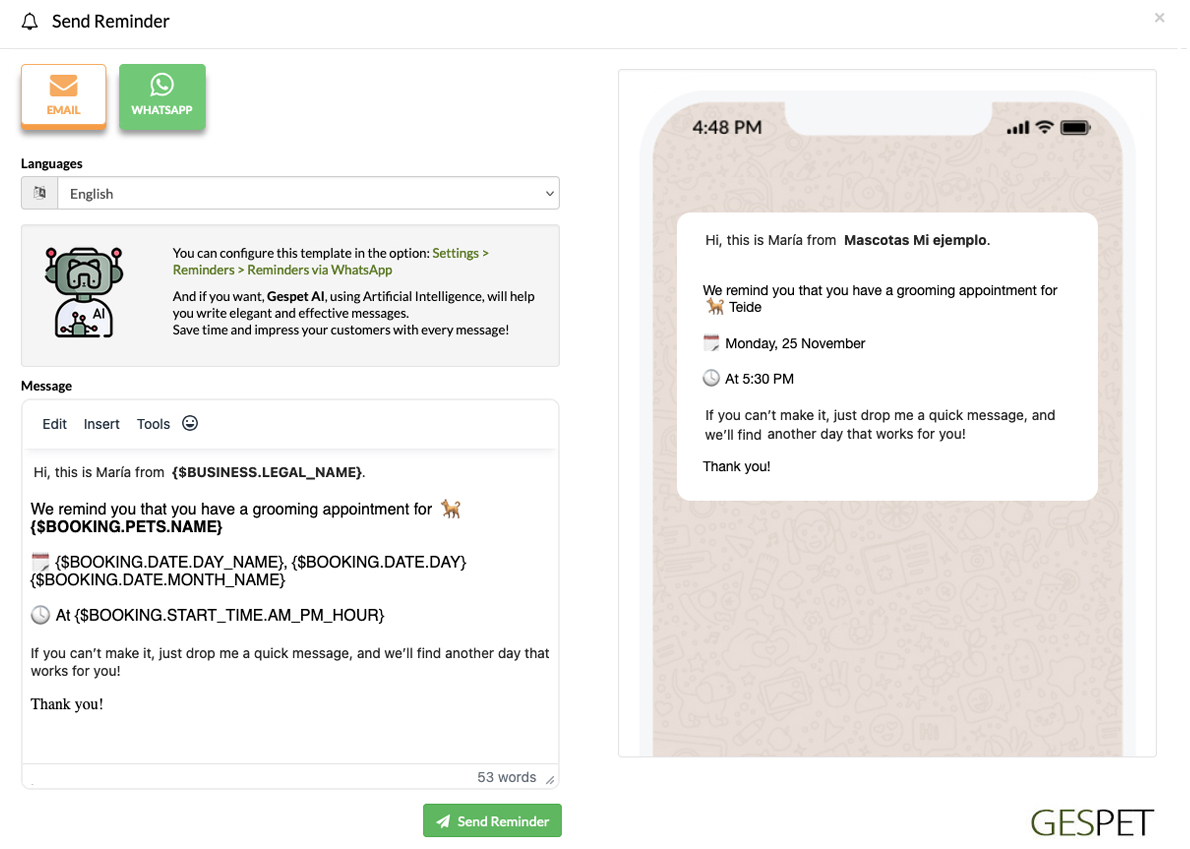Open the Tools menu in editor
Viewport: 1190px width, 849px height.
pyautogui.click(x=153, y=424)
